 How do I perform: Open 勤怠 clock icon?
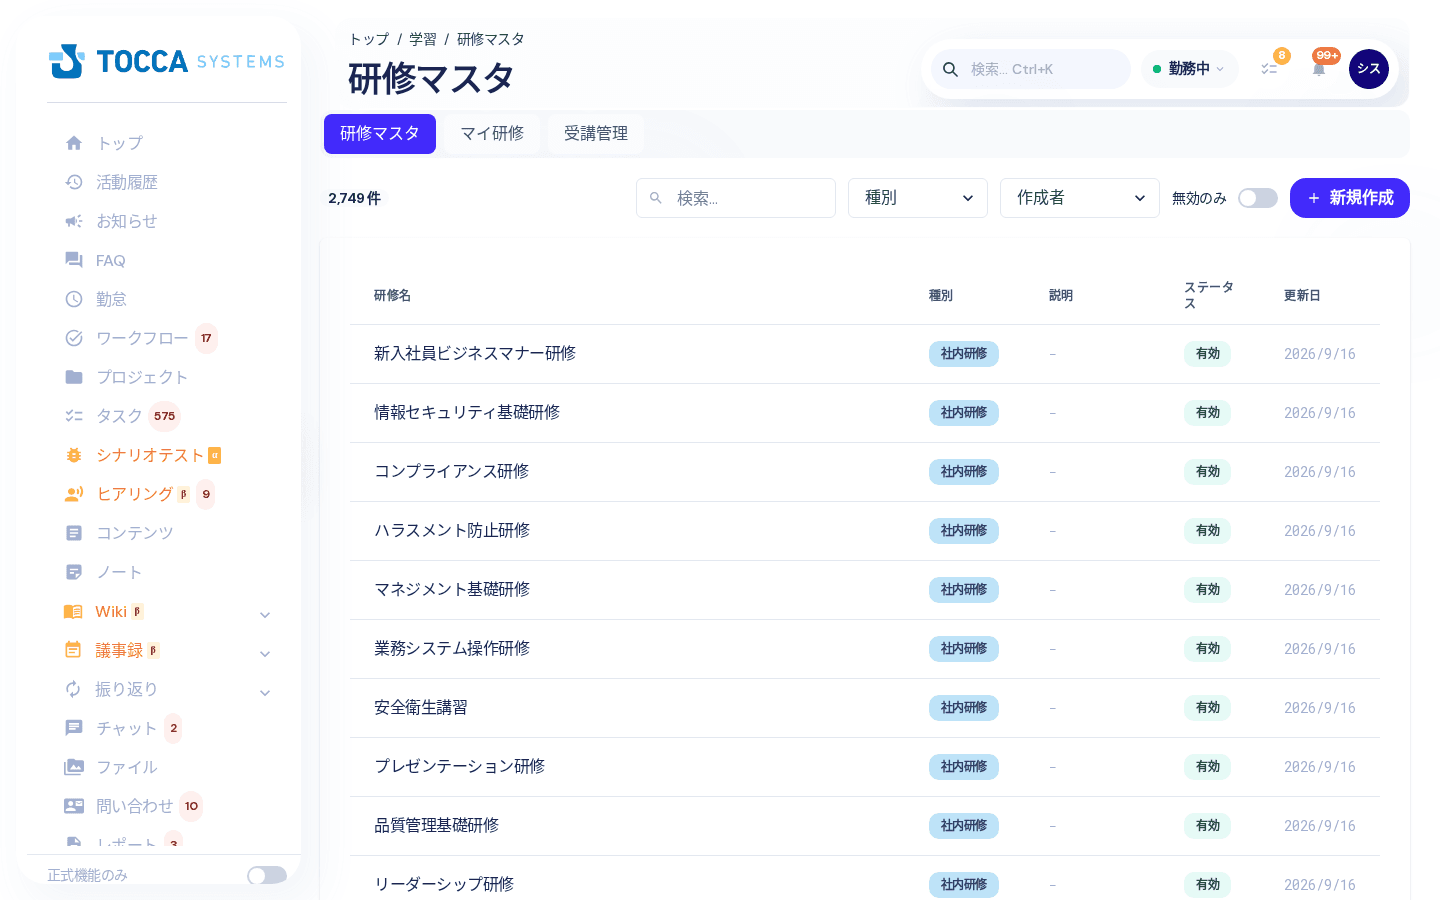pos(74,299)
